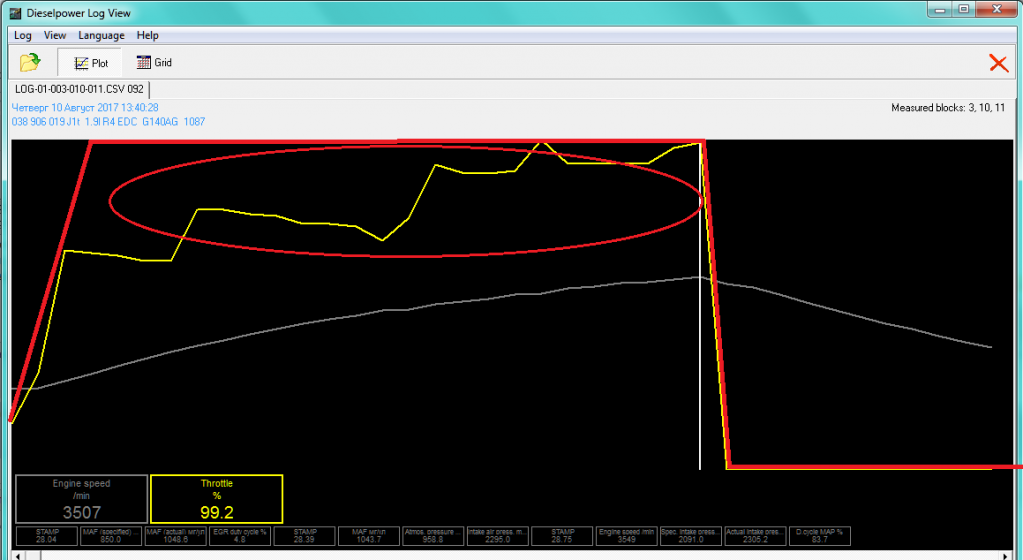Click the Dieselpower app icon in title bar
The height and width of the screenshot is (560, 1023).
[x=17, y=11]
